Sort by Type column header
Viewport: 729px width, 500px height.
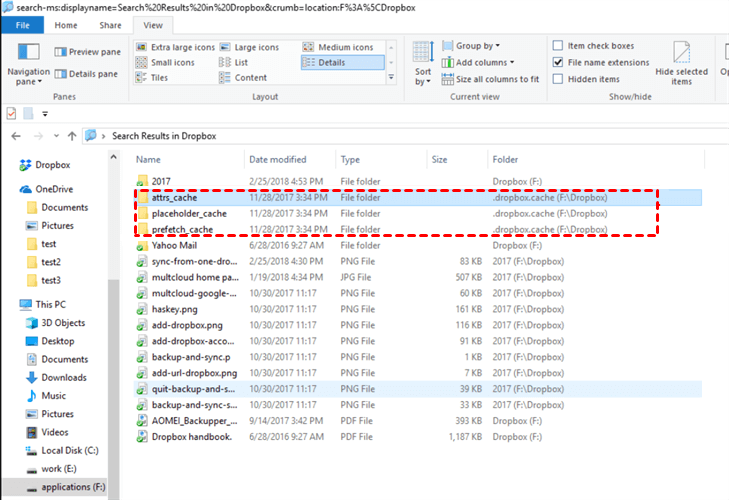[x=381, y=160]
